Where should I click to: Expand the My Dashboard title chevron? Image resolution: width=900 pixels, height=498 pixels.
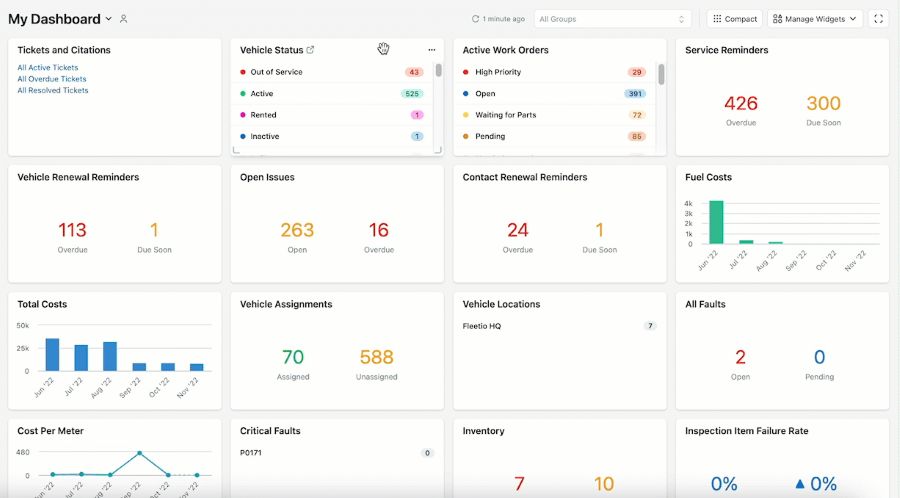point(108,19)
